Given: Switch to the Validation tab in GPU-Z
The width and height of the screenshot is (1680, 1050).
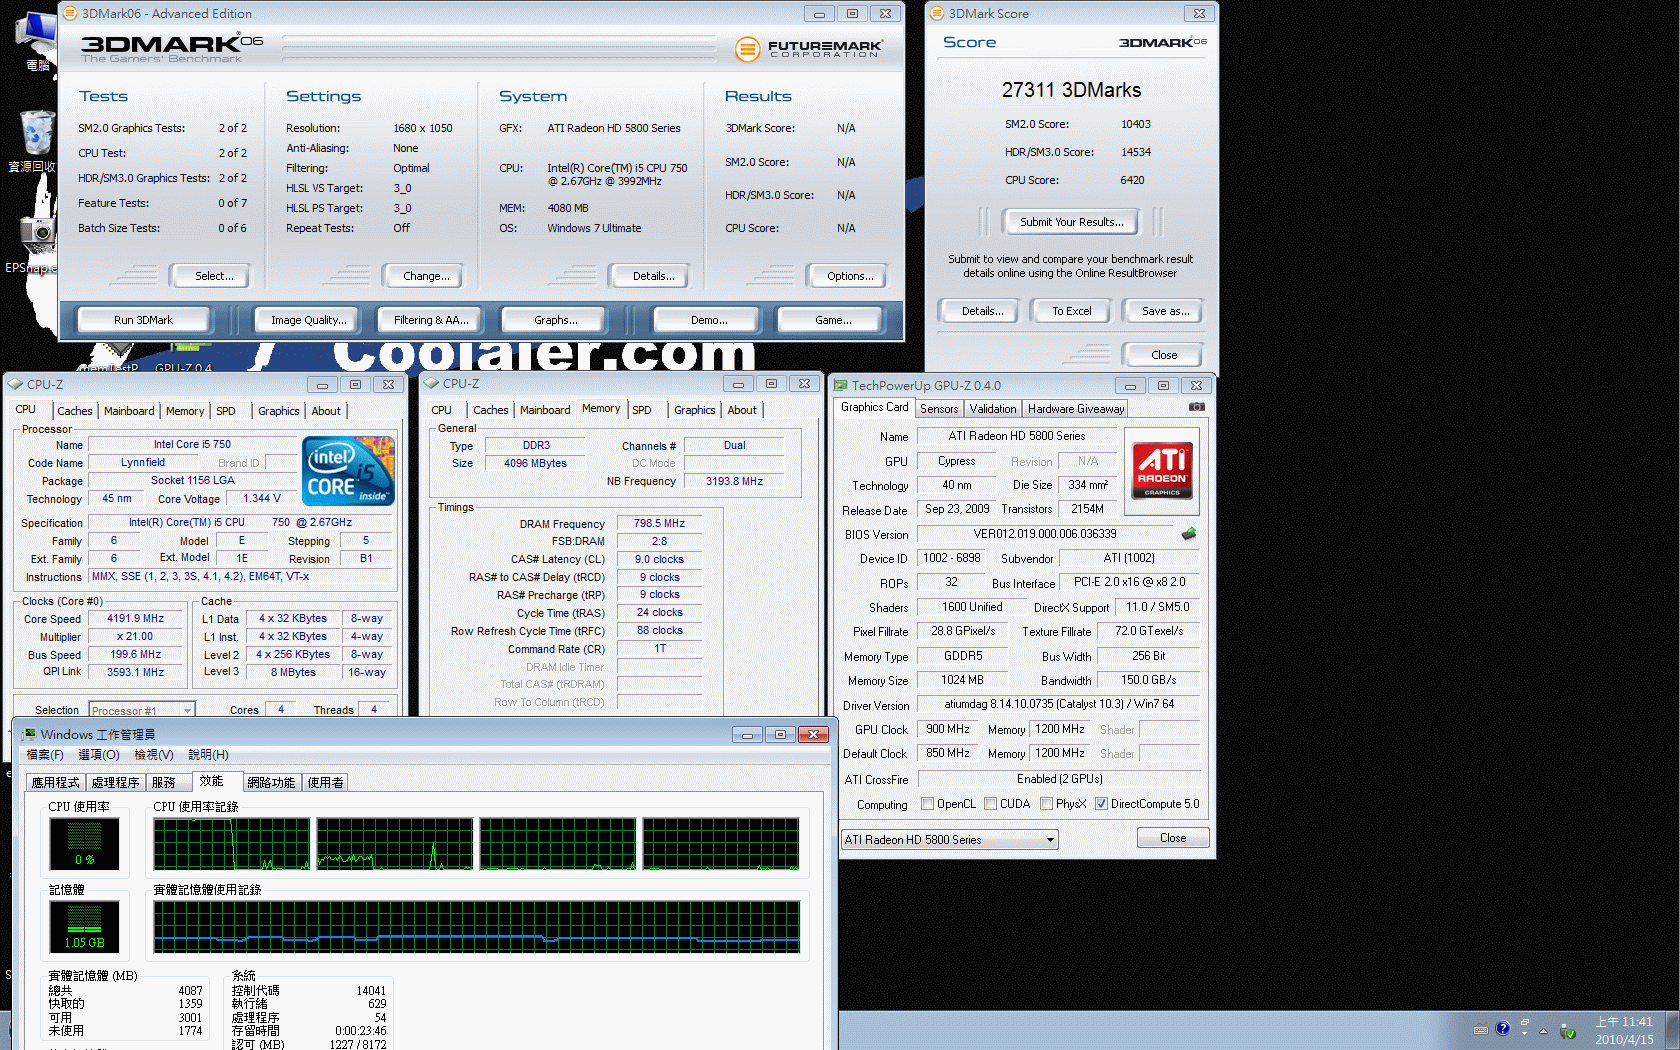Looking at the screenshot, I should (993, 409).
